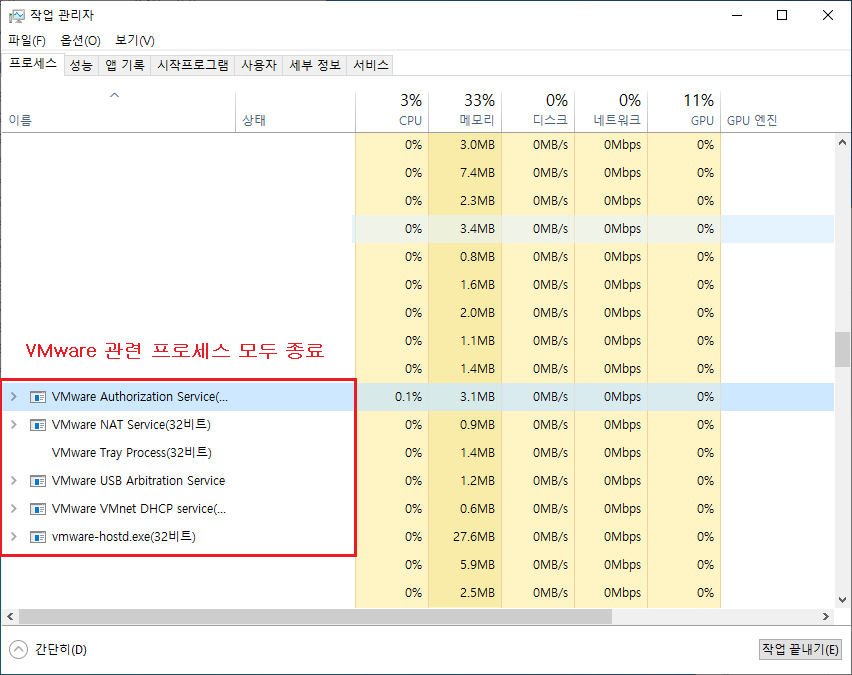Screen dimensions: 852x675
Task: Expand the VMware NAT Service row
Action: [x=14, y=424]
